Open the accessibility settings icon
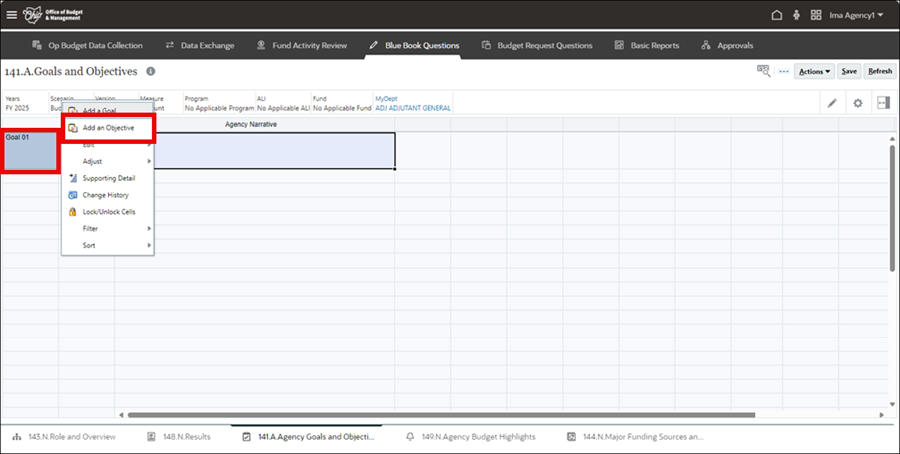Viewport: 900px width, 454px height. pyautogui.click(x=796, y=15)
